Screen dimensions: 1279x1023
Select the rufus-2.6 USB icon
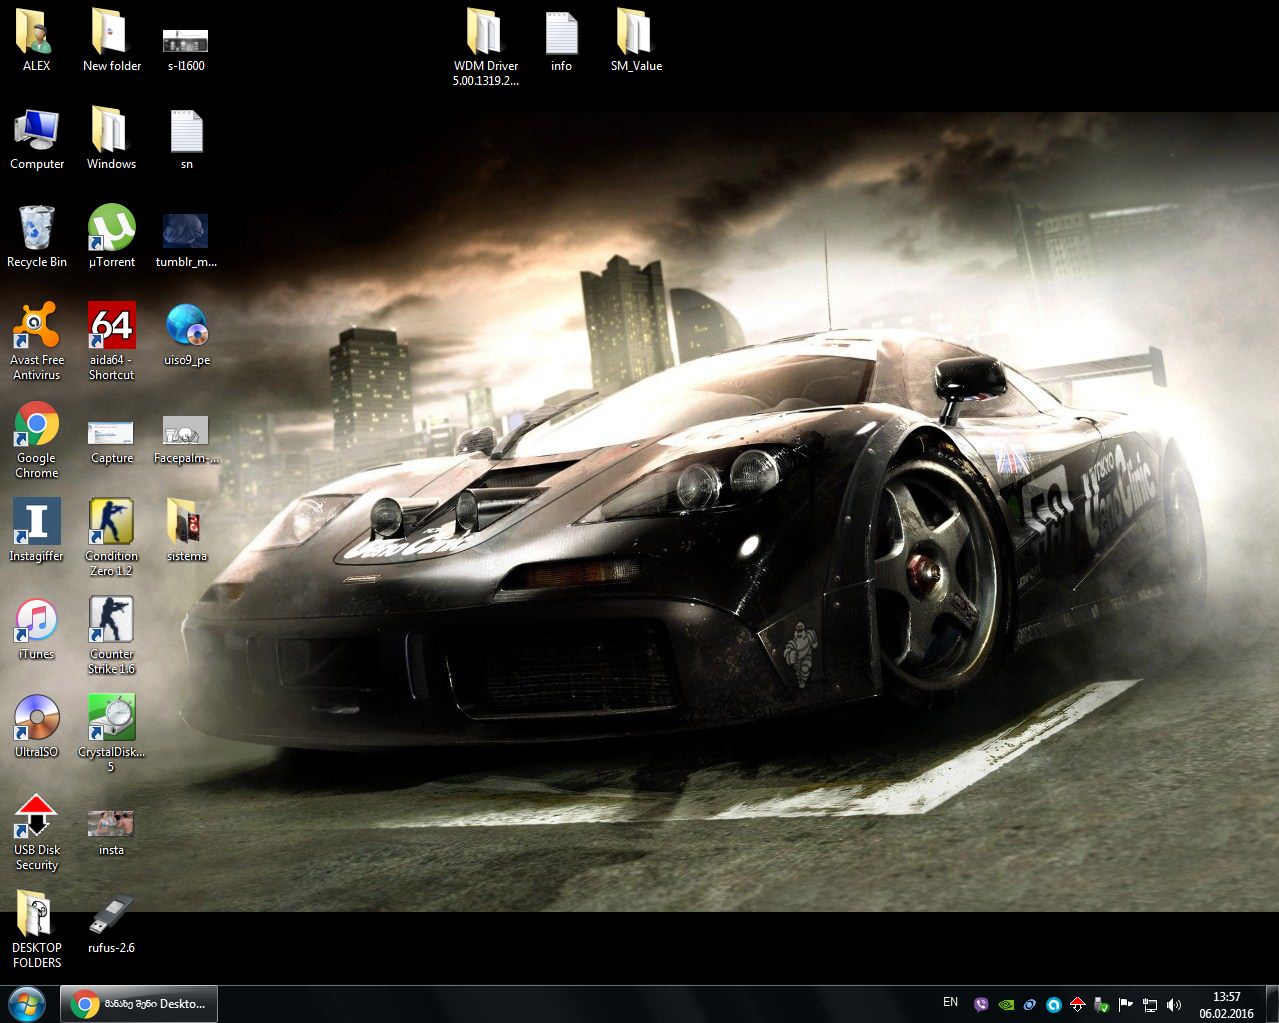[111, 916]
